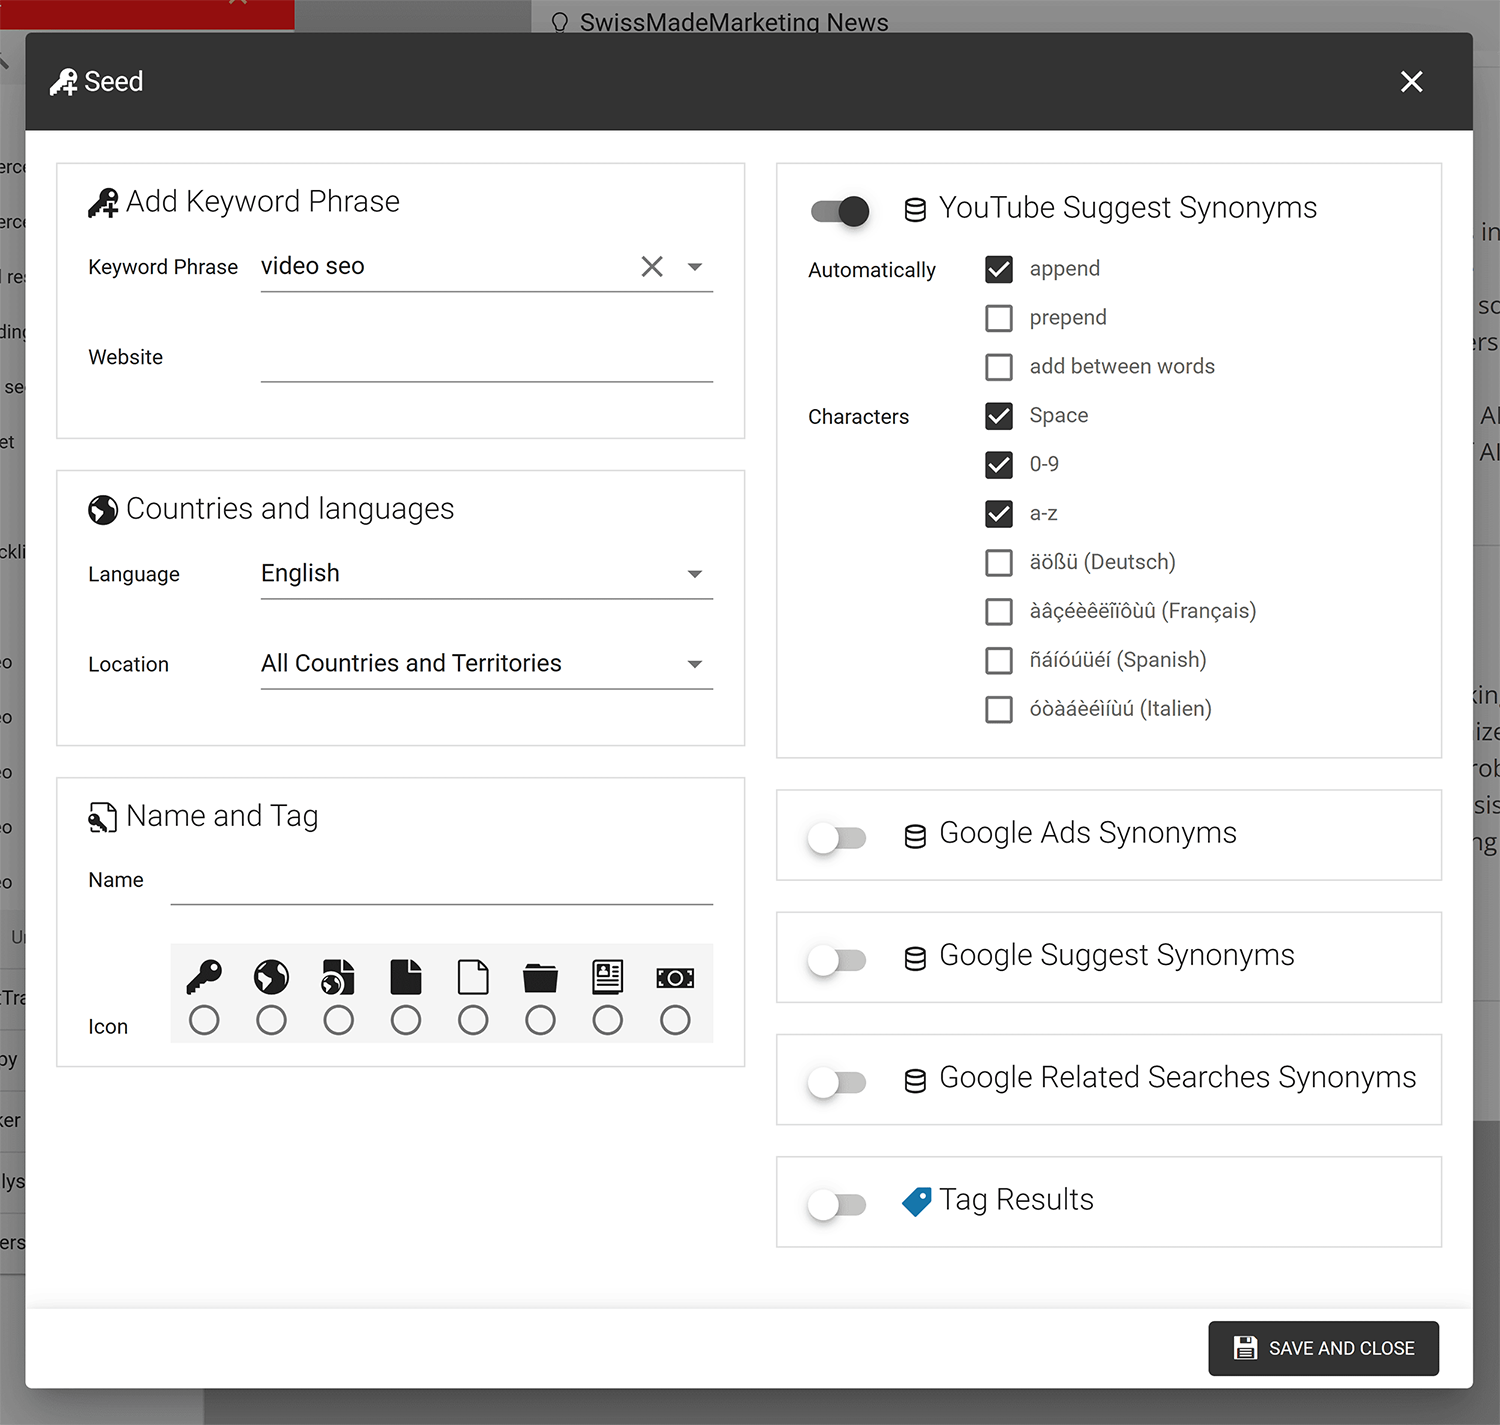Open the Keyword Phrase dropdown arrow
This screenshot has height=1425, width=1500.
coord(695,267)
